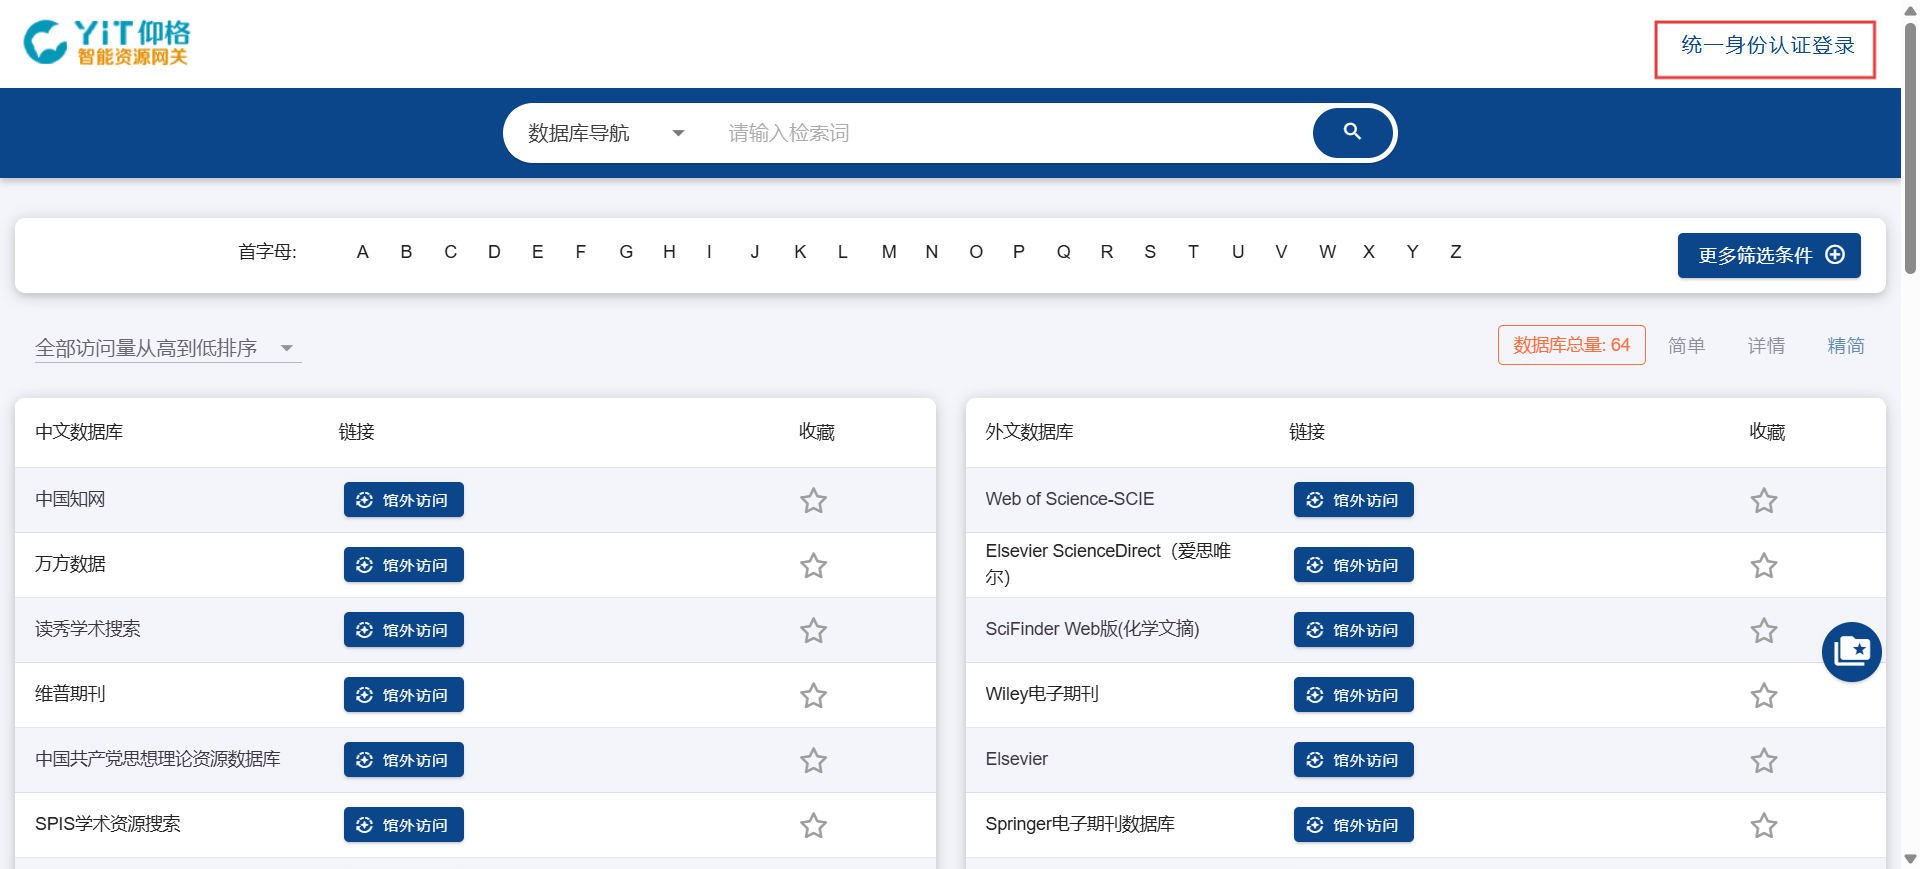Favorite SciFinder Web database star
The width and height of the screenshot is (1920, 869).
pos(1763,630)
